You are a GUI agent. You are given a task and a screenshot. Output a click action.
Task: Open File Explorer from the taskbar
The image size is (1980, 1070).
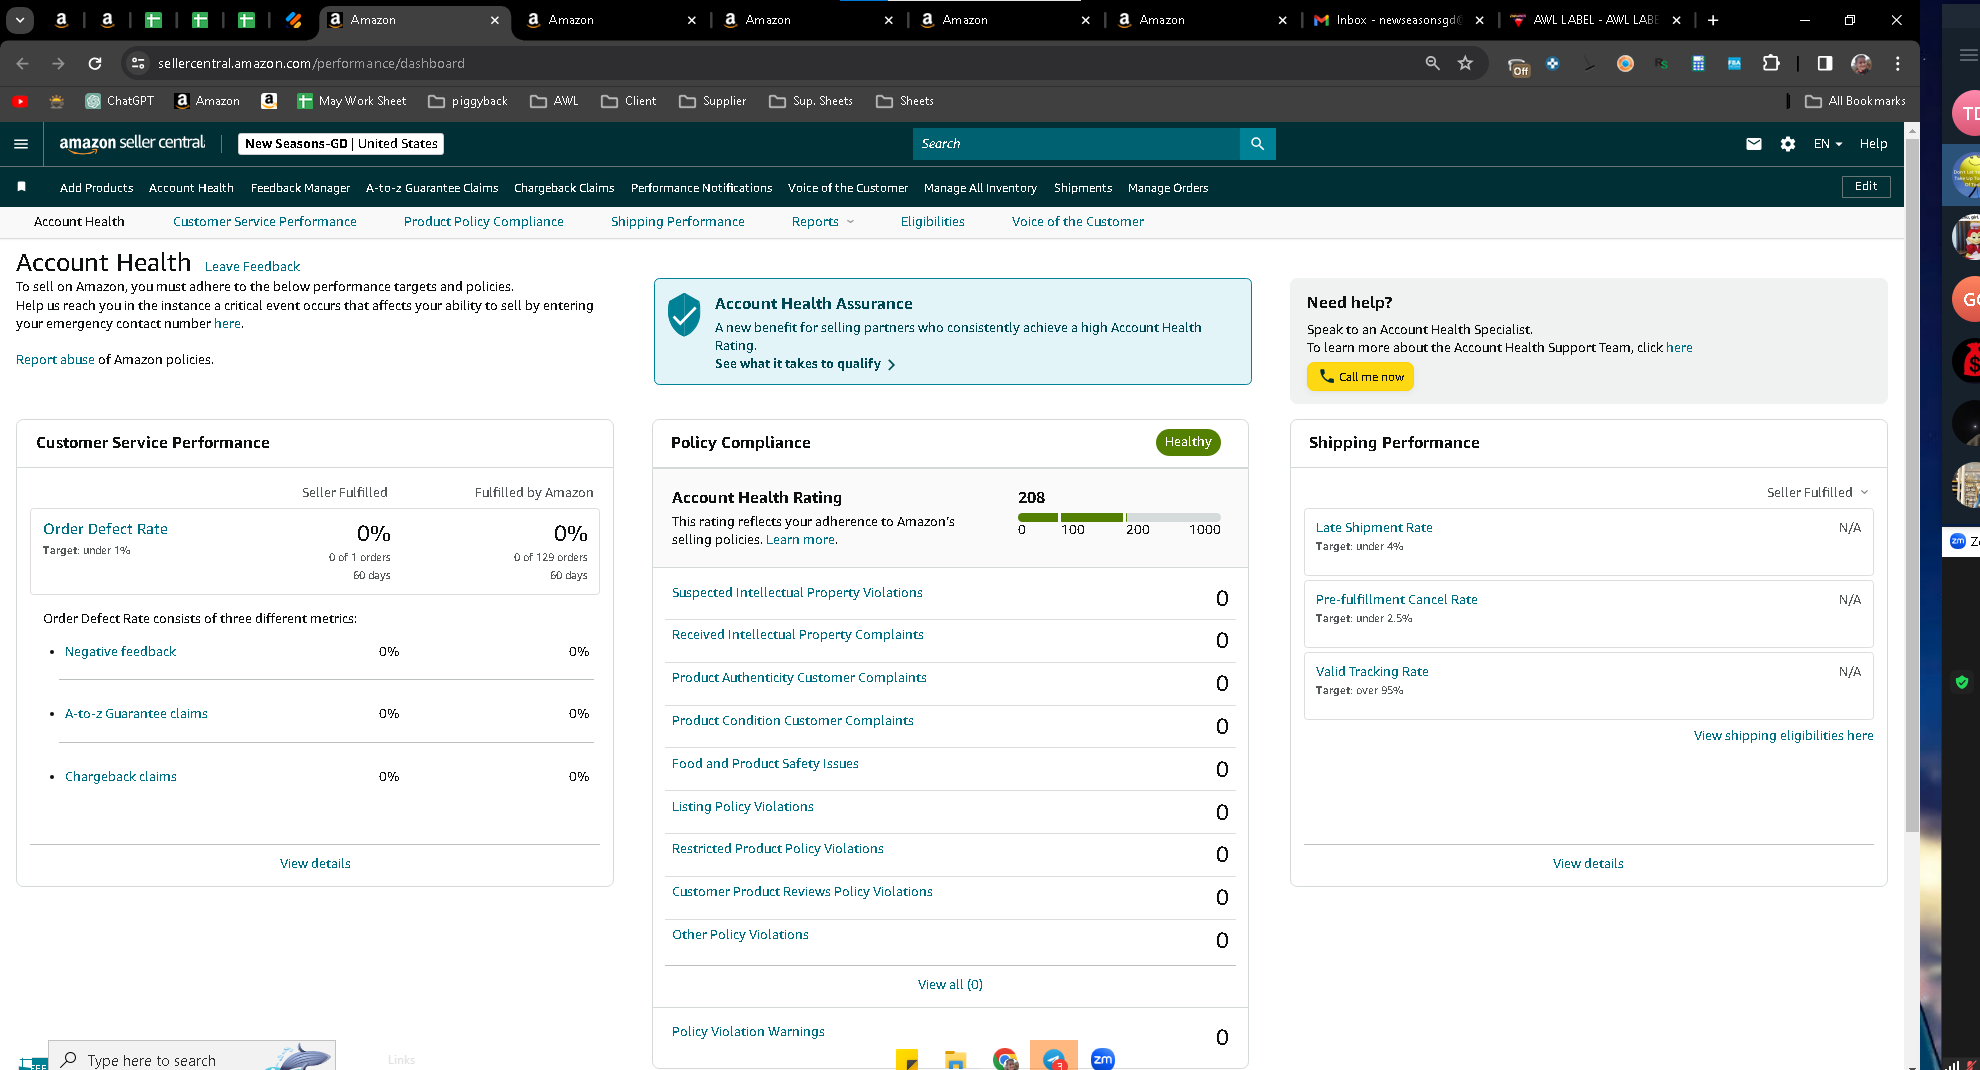(956, 1060)
